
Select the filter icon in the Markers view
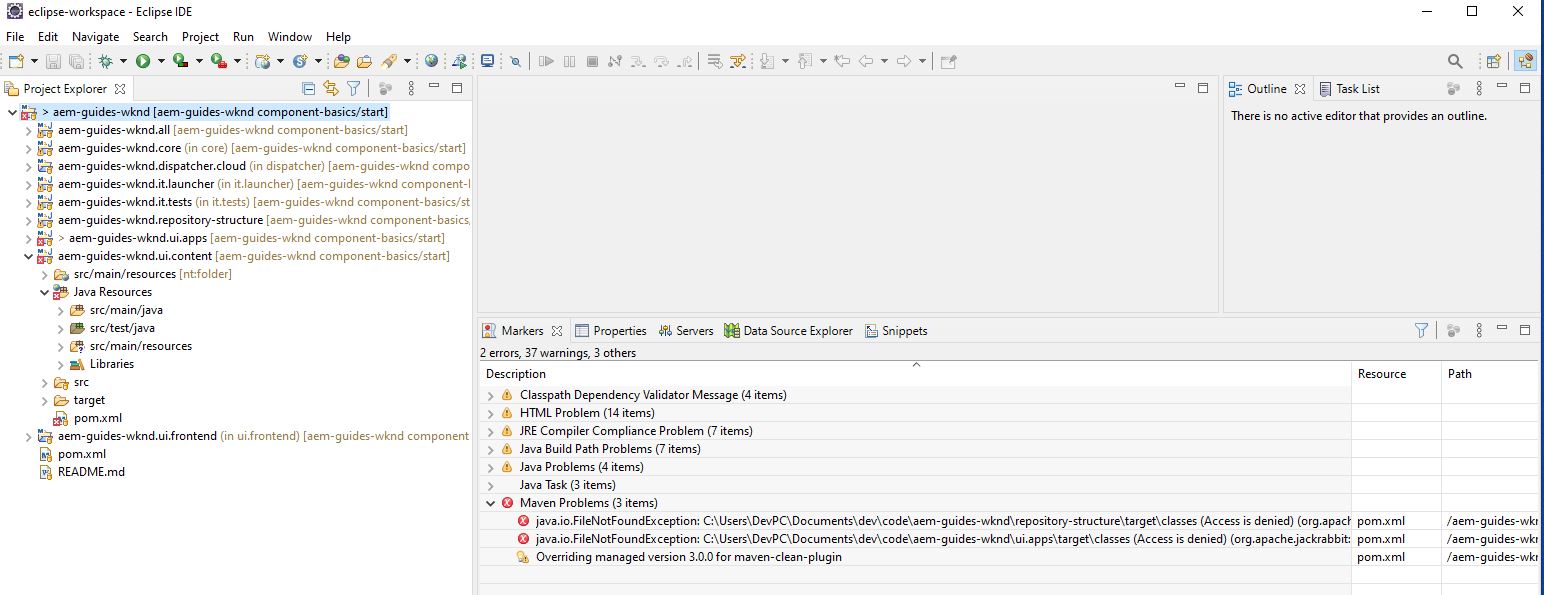[x=1421, y=330]
